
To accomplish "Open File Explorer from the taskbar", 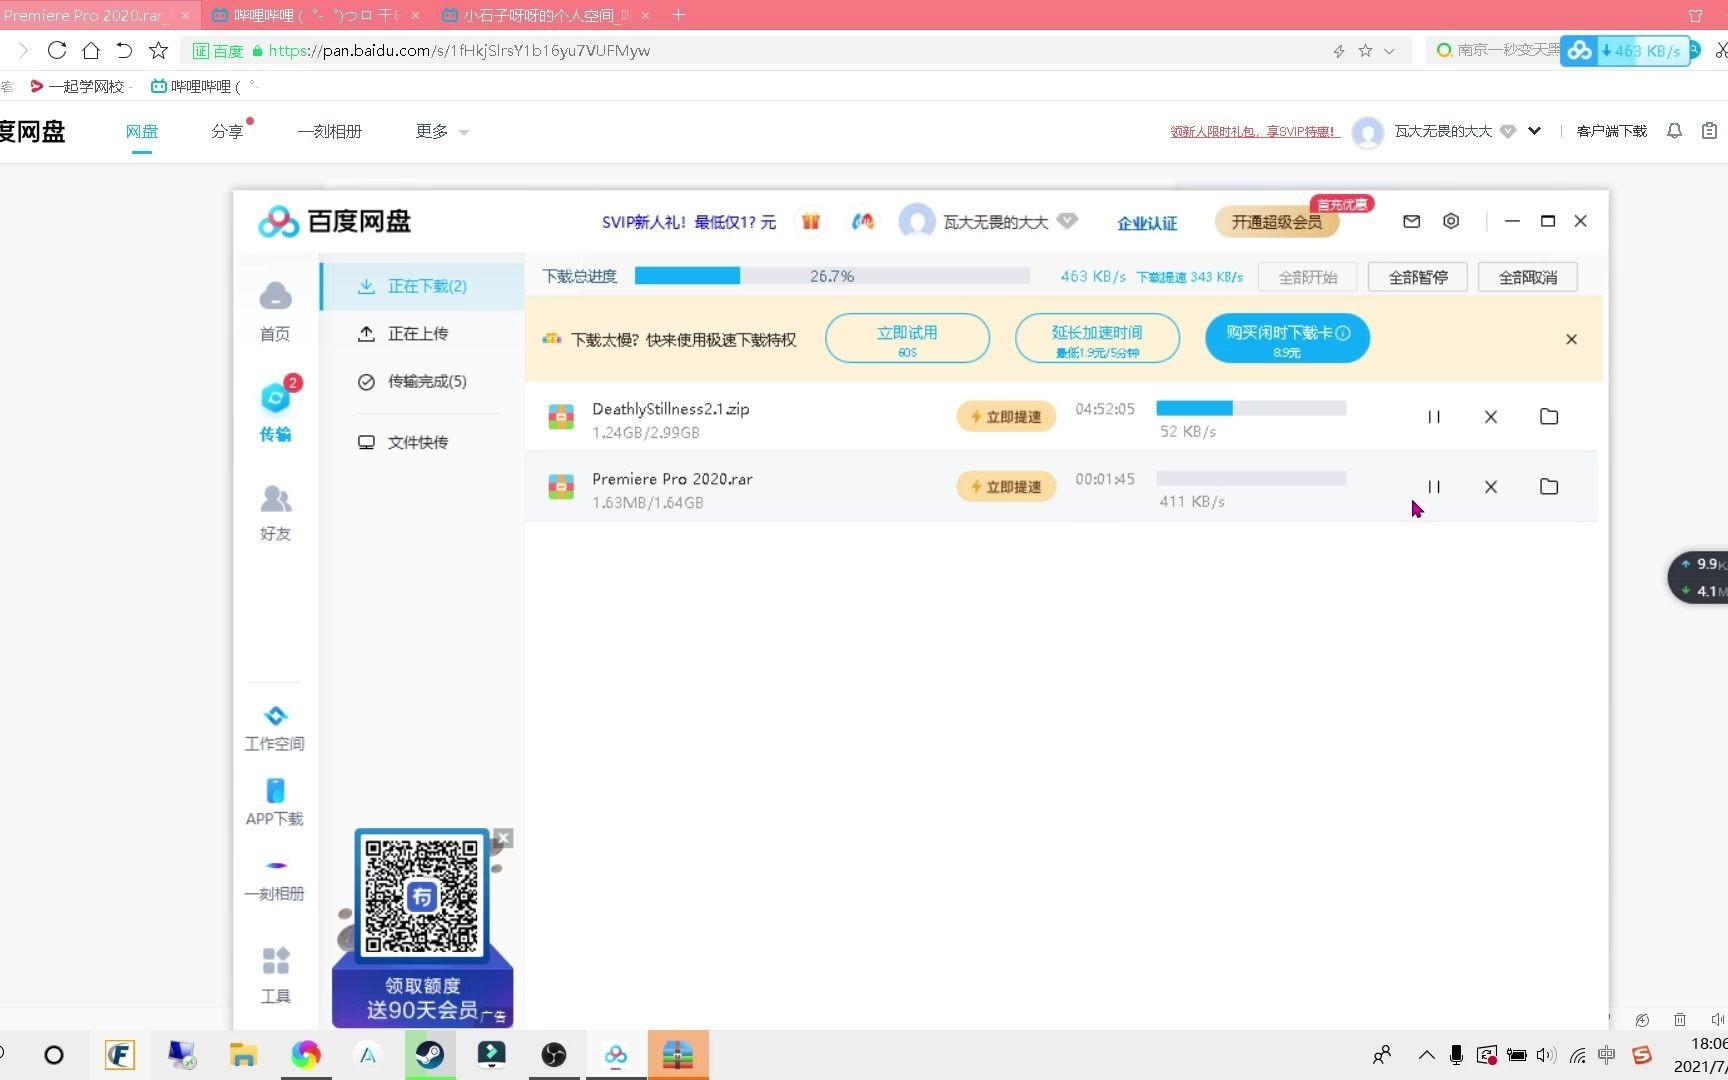I will click(x=243, y=1055).
